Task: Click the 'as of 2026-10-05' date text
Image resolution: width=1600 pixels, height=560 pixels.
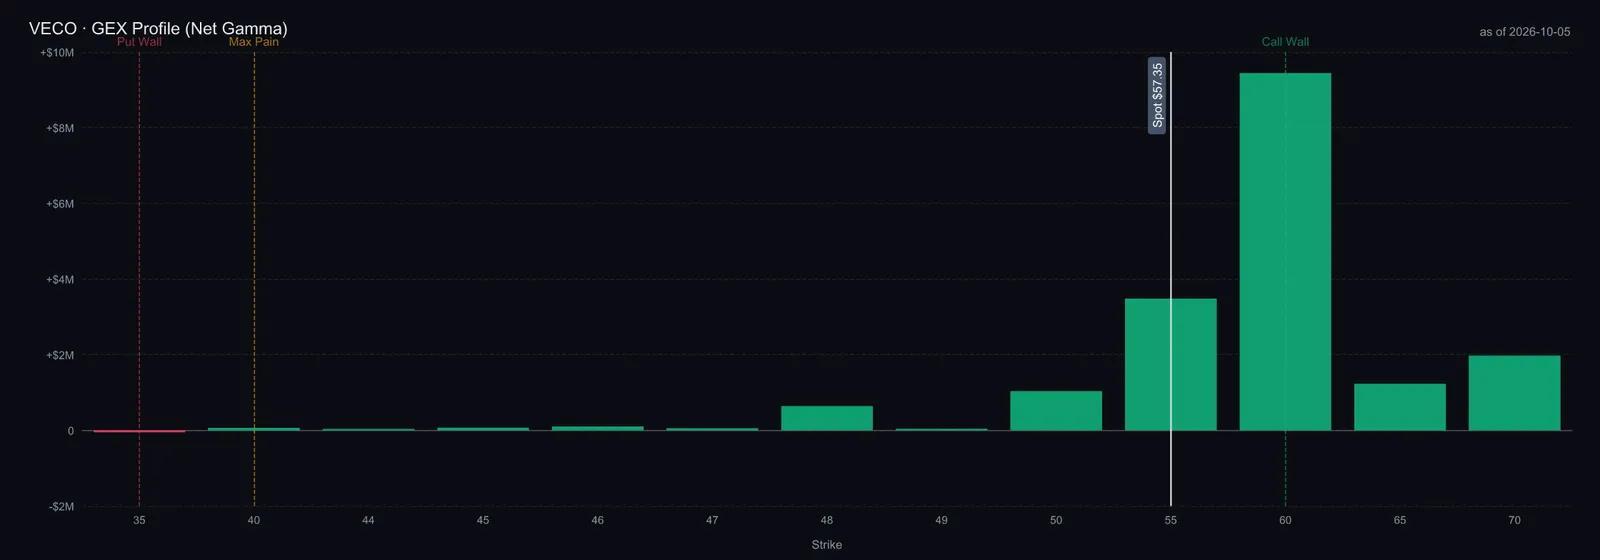Action: pos(1525,32)
